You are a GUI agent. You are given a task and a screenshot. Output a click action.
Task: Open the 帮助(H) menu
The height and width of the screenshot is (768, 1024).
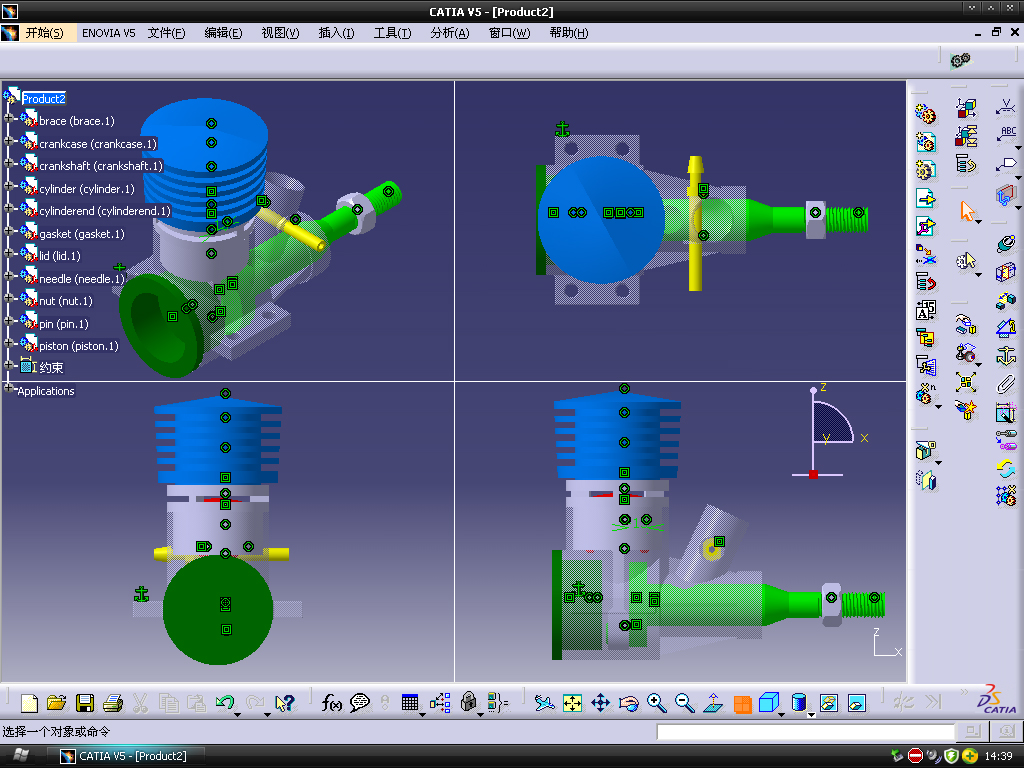point(569,33)
